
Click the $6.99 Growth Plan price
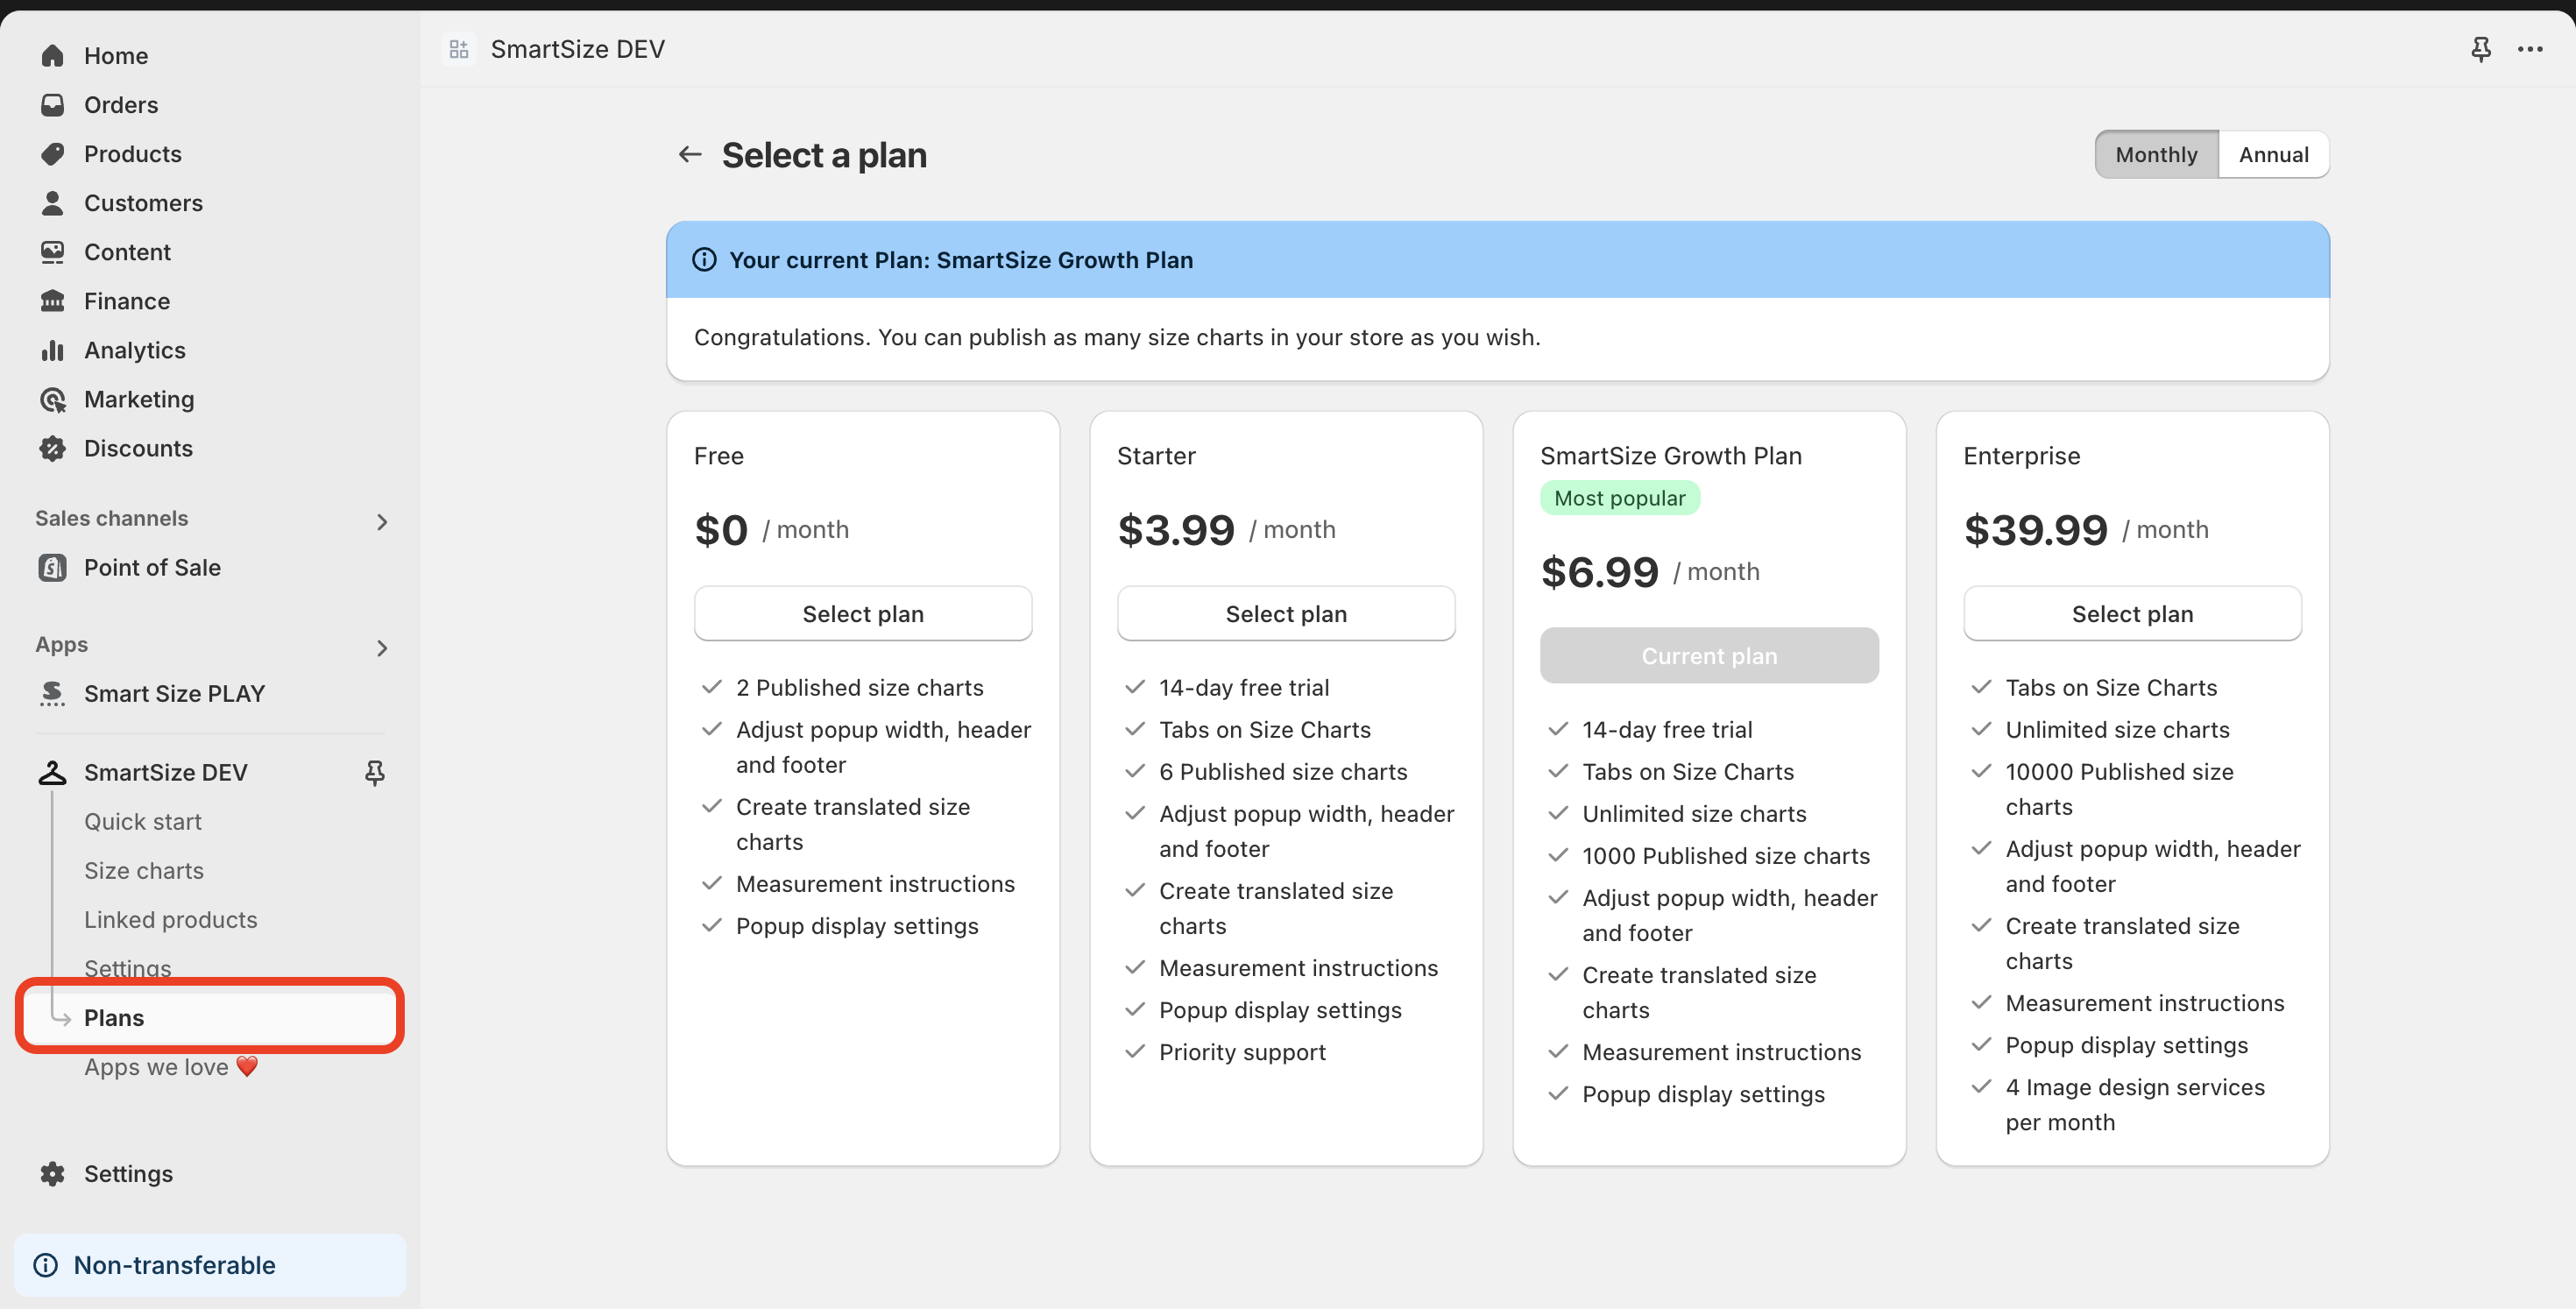point(1599,571)
